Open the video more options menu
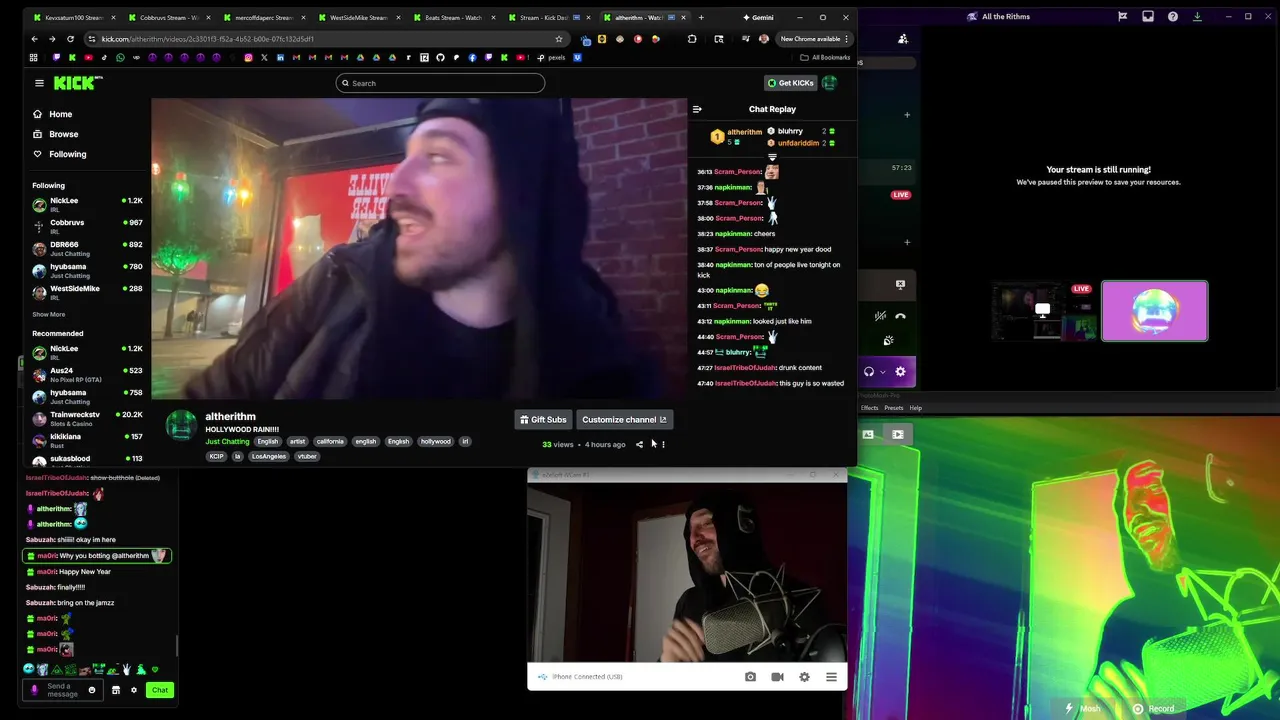This screenshot has width=1280, height=720. 663,445
